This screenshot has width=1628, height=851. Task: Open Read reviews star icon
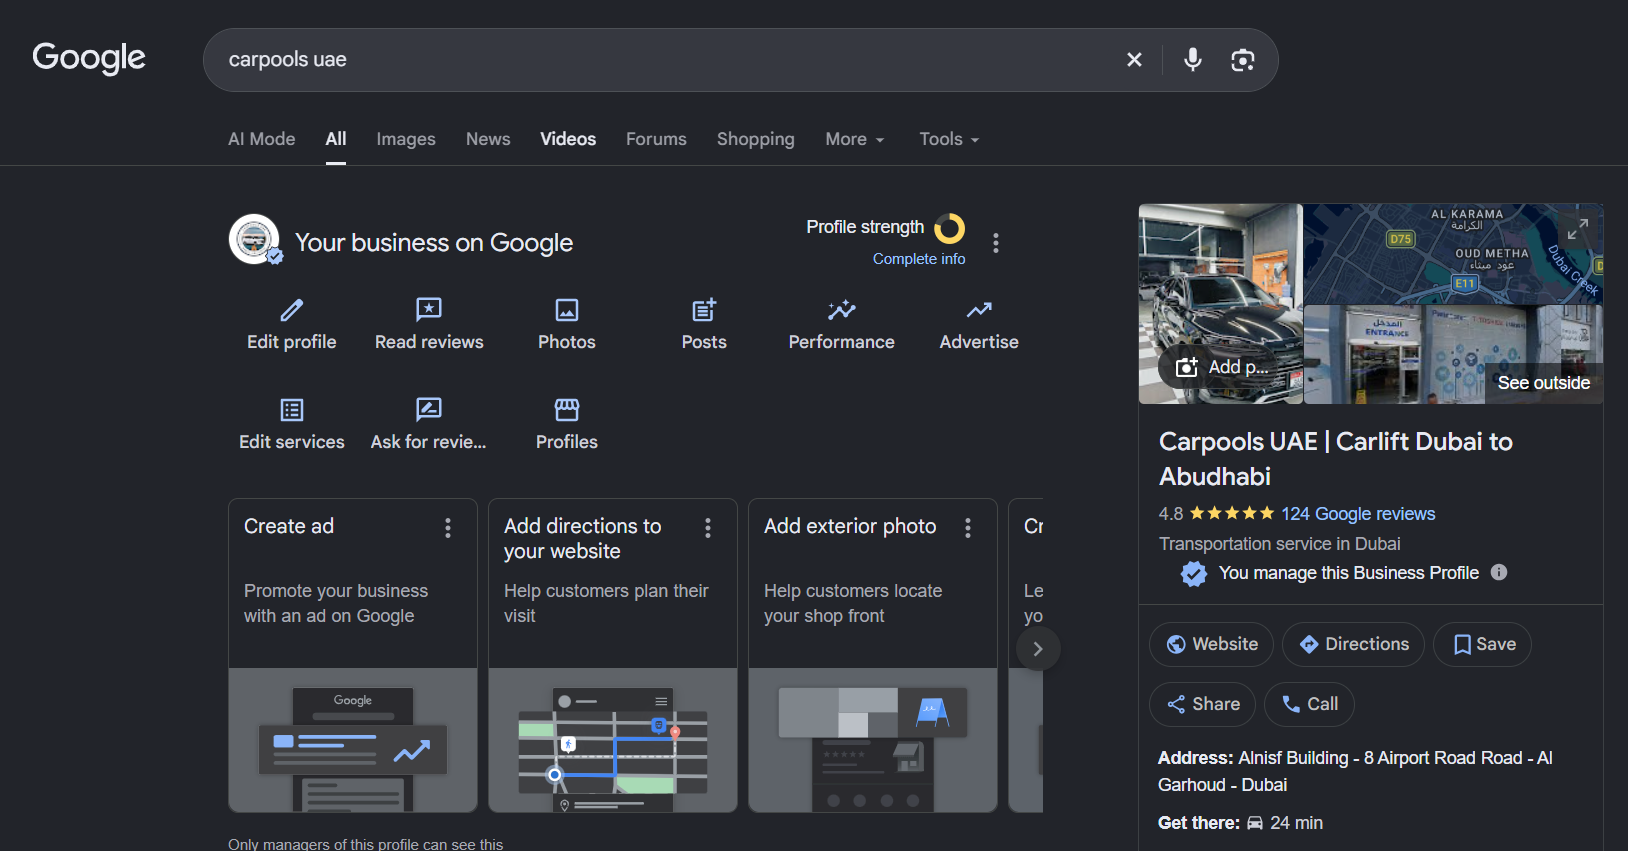point(429,310)
